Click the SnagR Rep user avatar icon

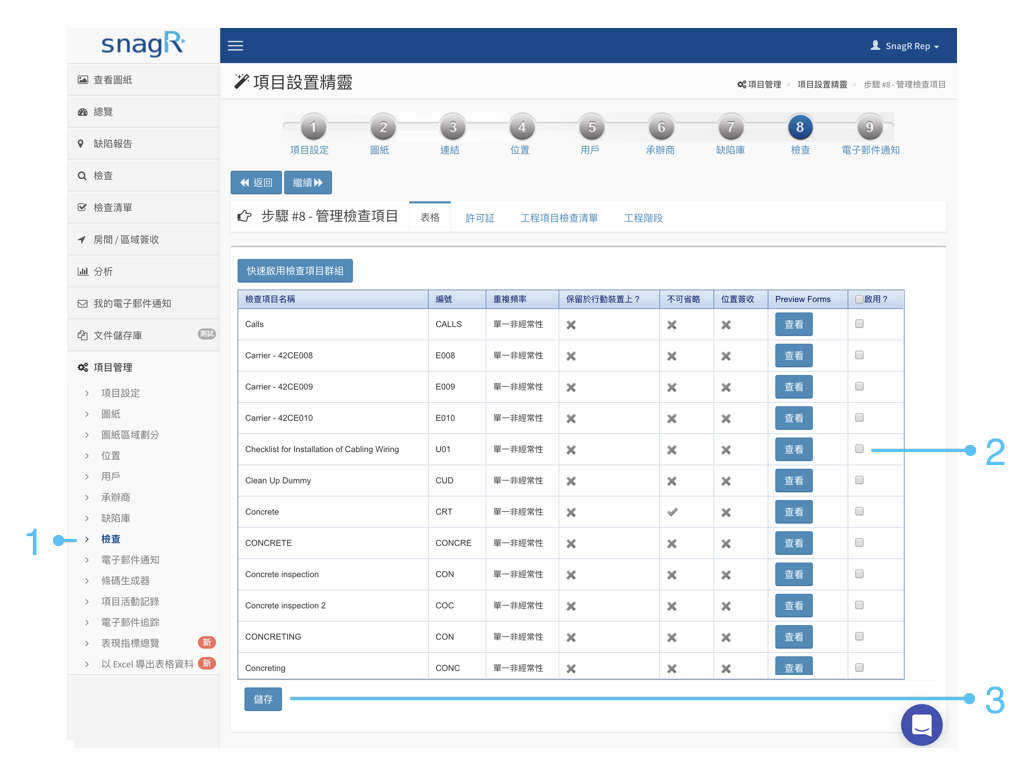[x=876, y=45]
